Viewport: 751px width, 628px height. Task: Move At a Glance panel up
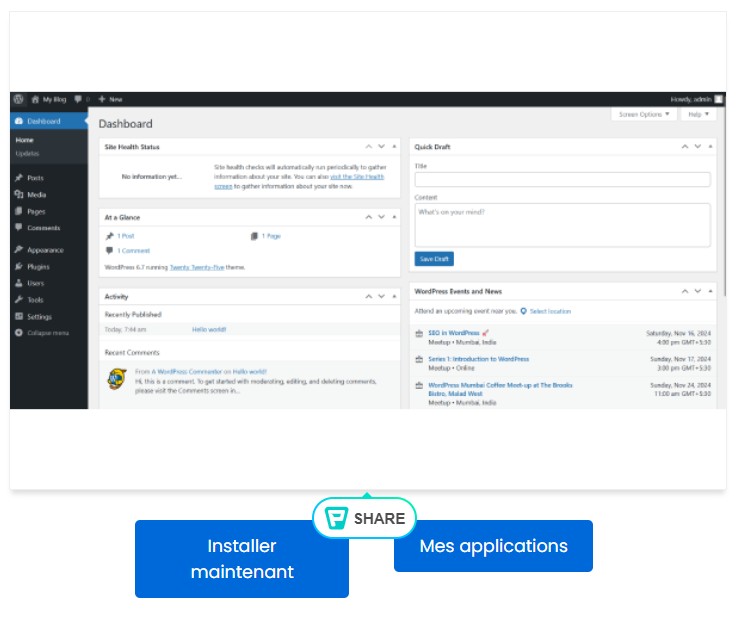(369, 217)
